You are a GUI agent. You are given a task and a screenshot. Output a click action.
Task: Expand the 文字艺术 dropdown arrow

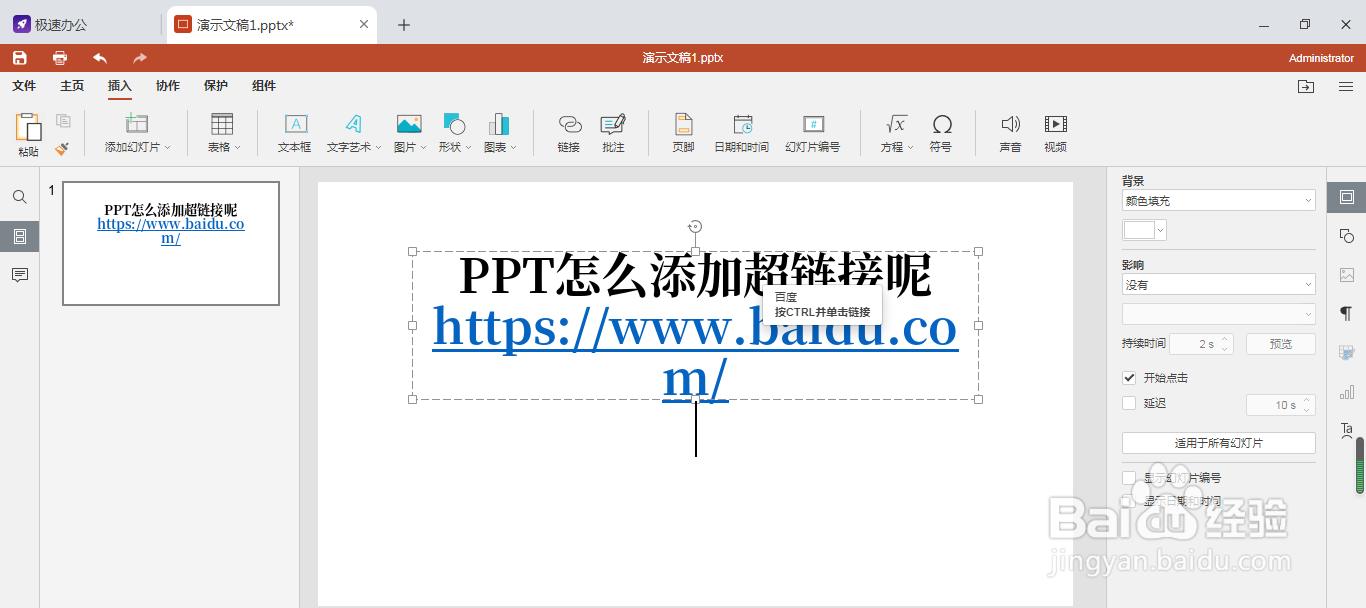[x=378, y=147]
